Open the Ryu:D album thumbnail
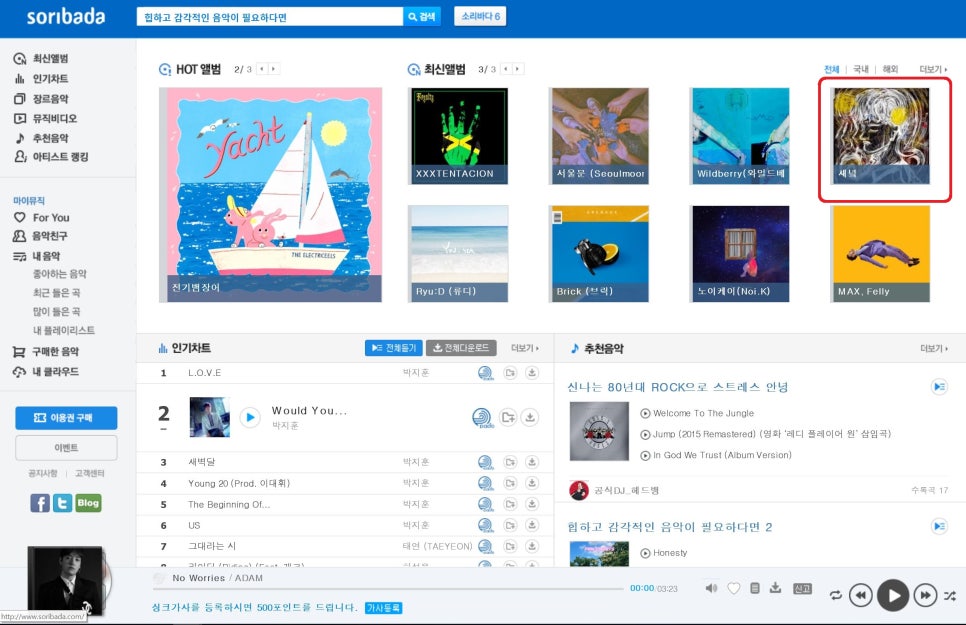966x625 pixels. (x=459, y=253)
